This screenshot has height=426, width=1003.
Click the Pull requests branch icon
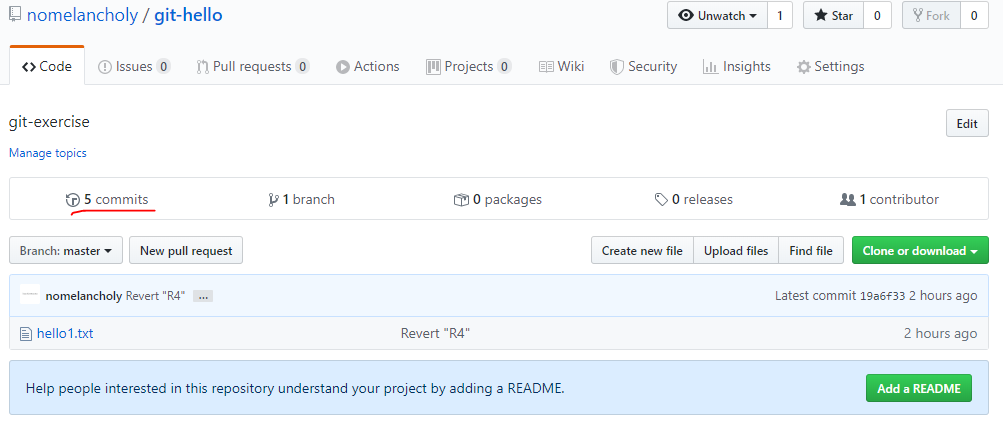coord(202,67)
